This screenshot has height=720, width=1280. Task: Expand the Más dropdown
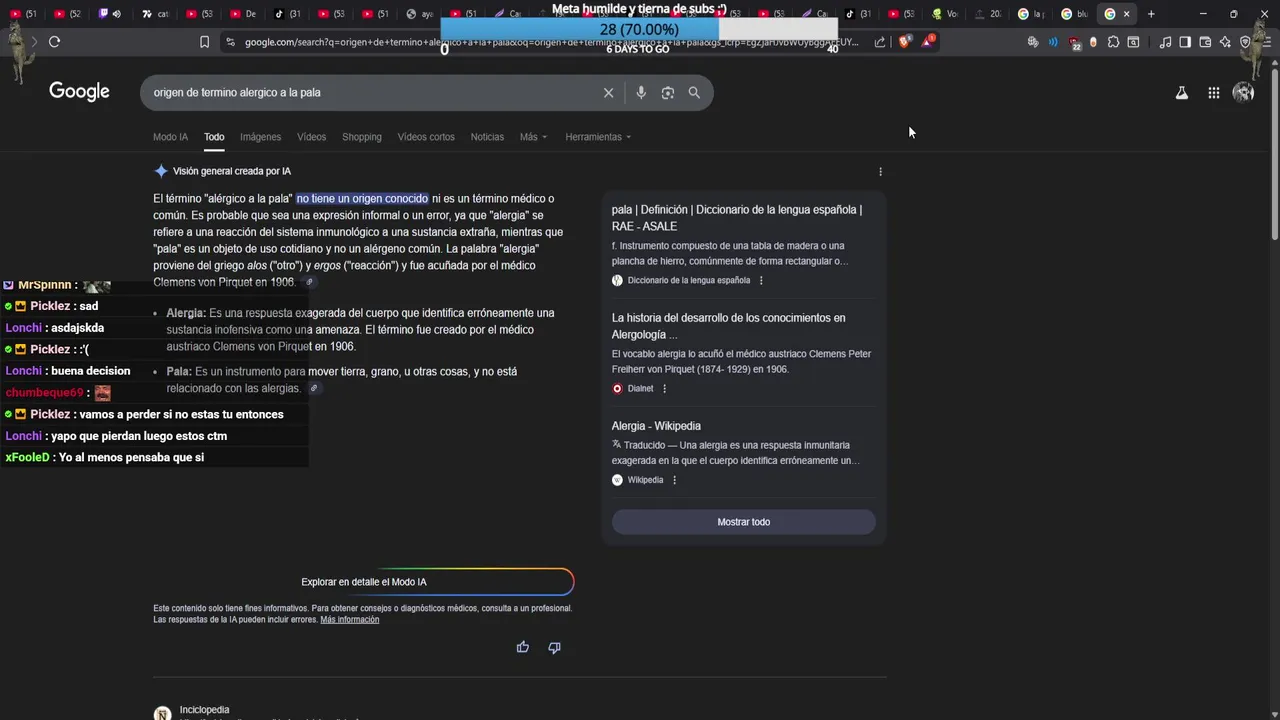coord(533,137)
